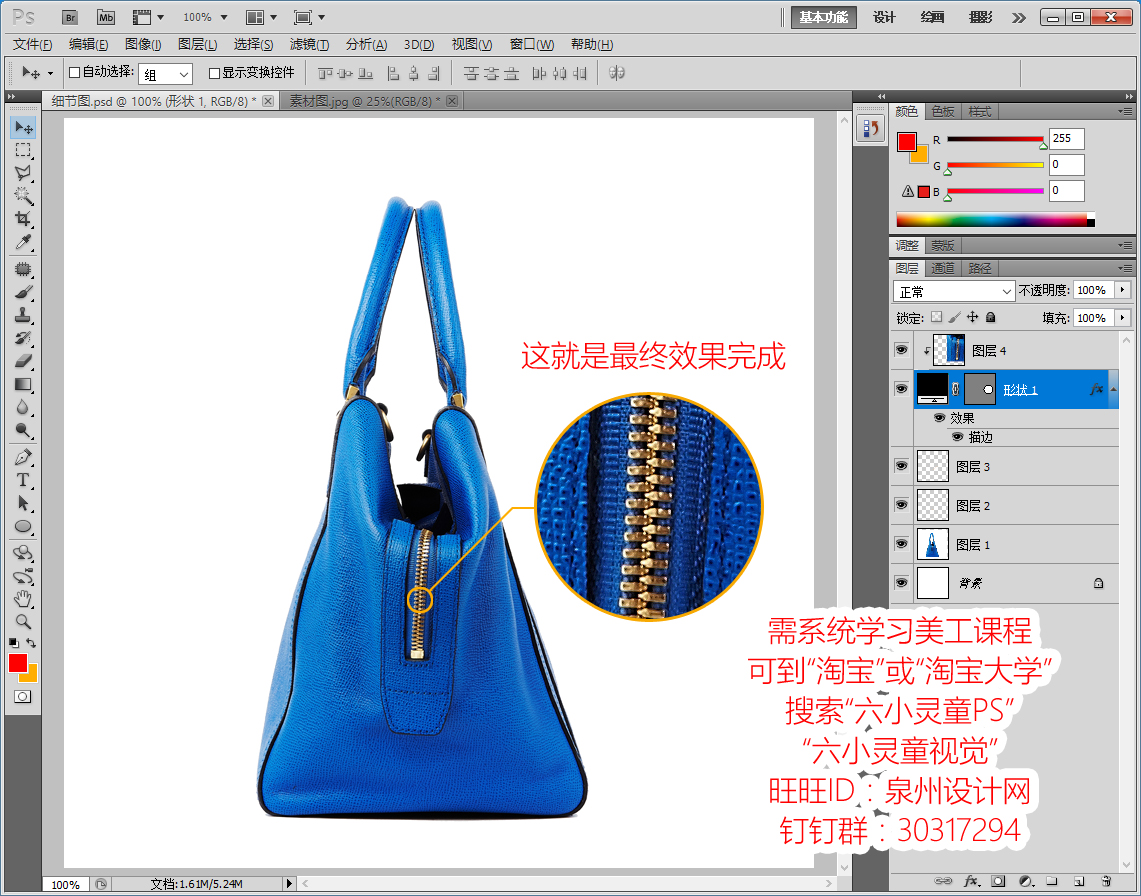
Task: Launch Adobe Bridge from top bar
Action: [70, 17]
